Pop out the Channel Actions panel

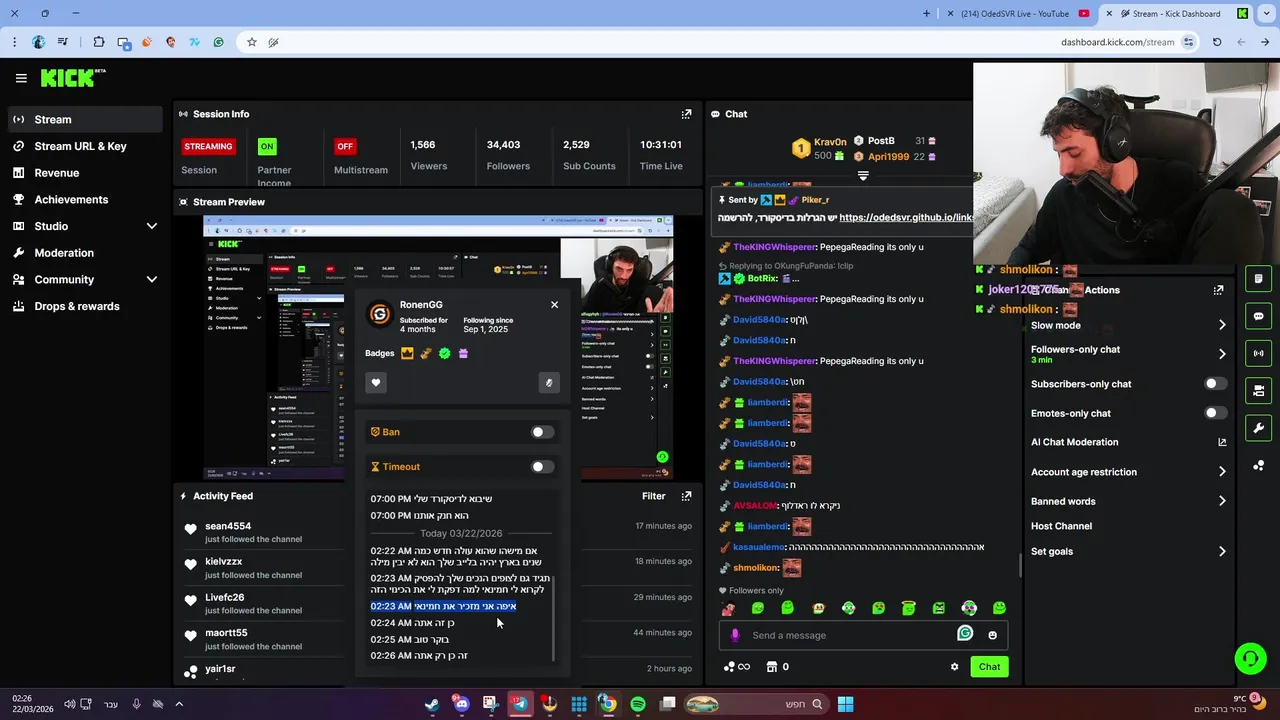pos(1218,290)
